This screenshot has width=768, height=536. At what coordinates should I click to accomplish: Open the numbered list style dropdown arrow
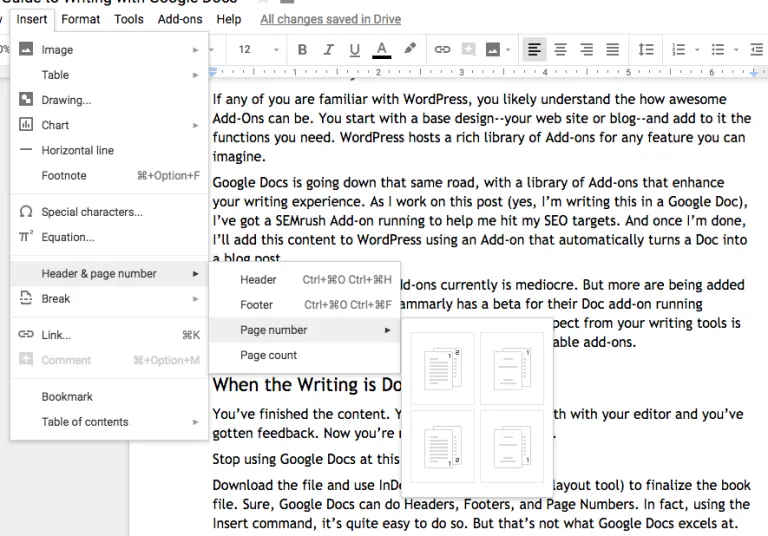[697, 49]
